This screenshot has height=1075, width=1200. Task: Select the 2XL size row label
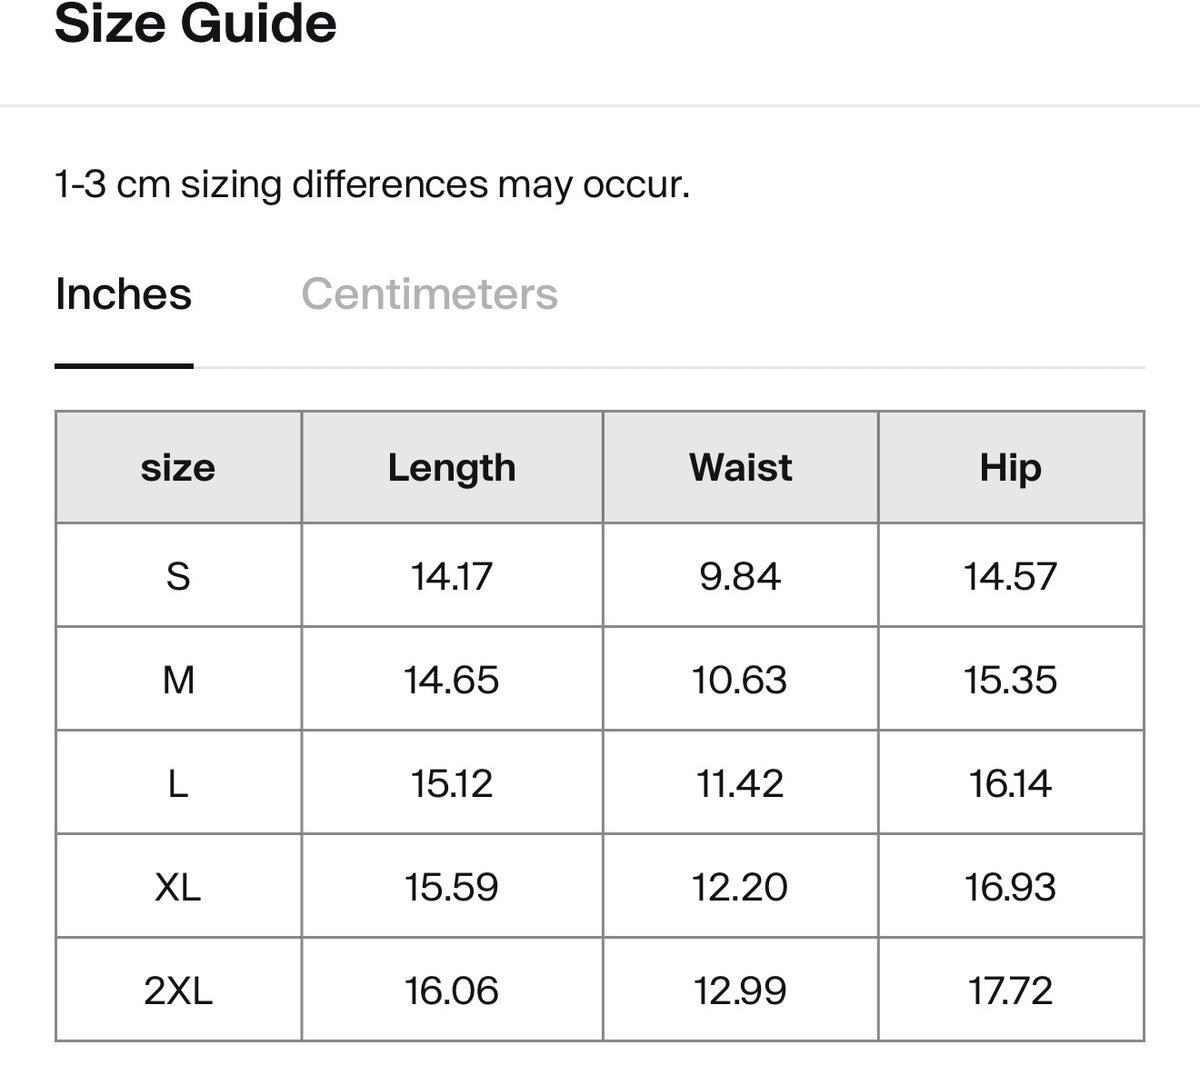tap(178, 990)
